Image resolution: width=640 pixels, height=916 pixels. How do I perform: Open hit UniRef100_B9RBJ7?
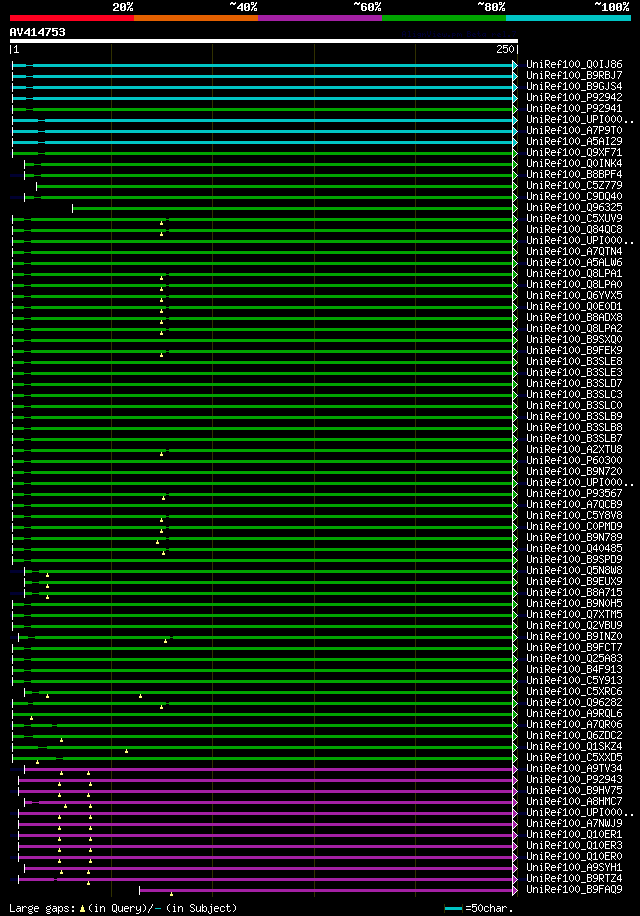(x=574, y=75)
